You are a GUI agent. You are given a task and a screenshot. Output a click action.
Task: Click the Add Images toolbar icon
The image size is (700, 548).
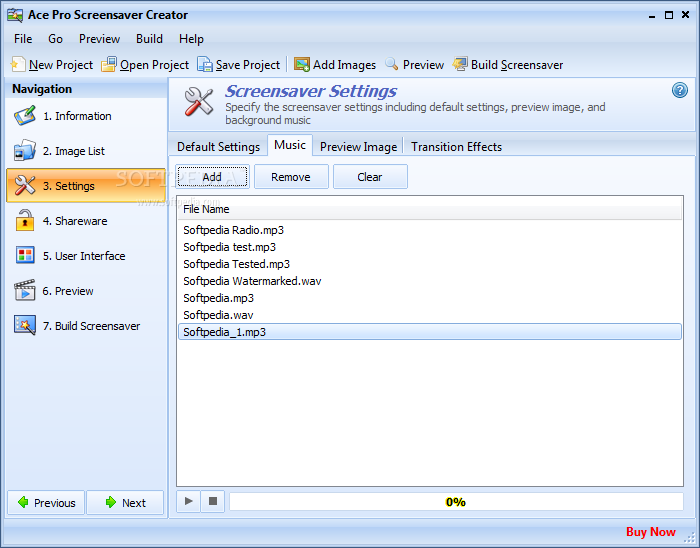point(302,64)
